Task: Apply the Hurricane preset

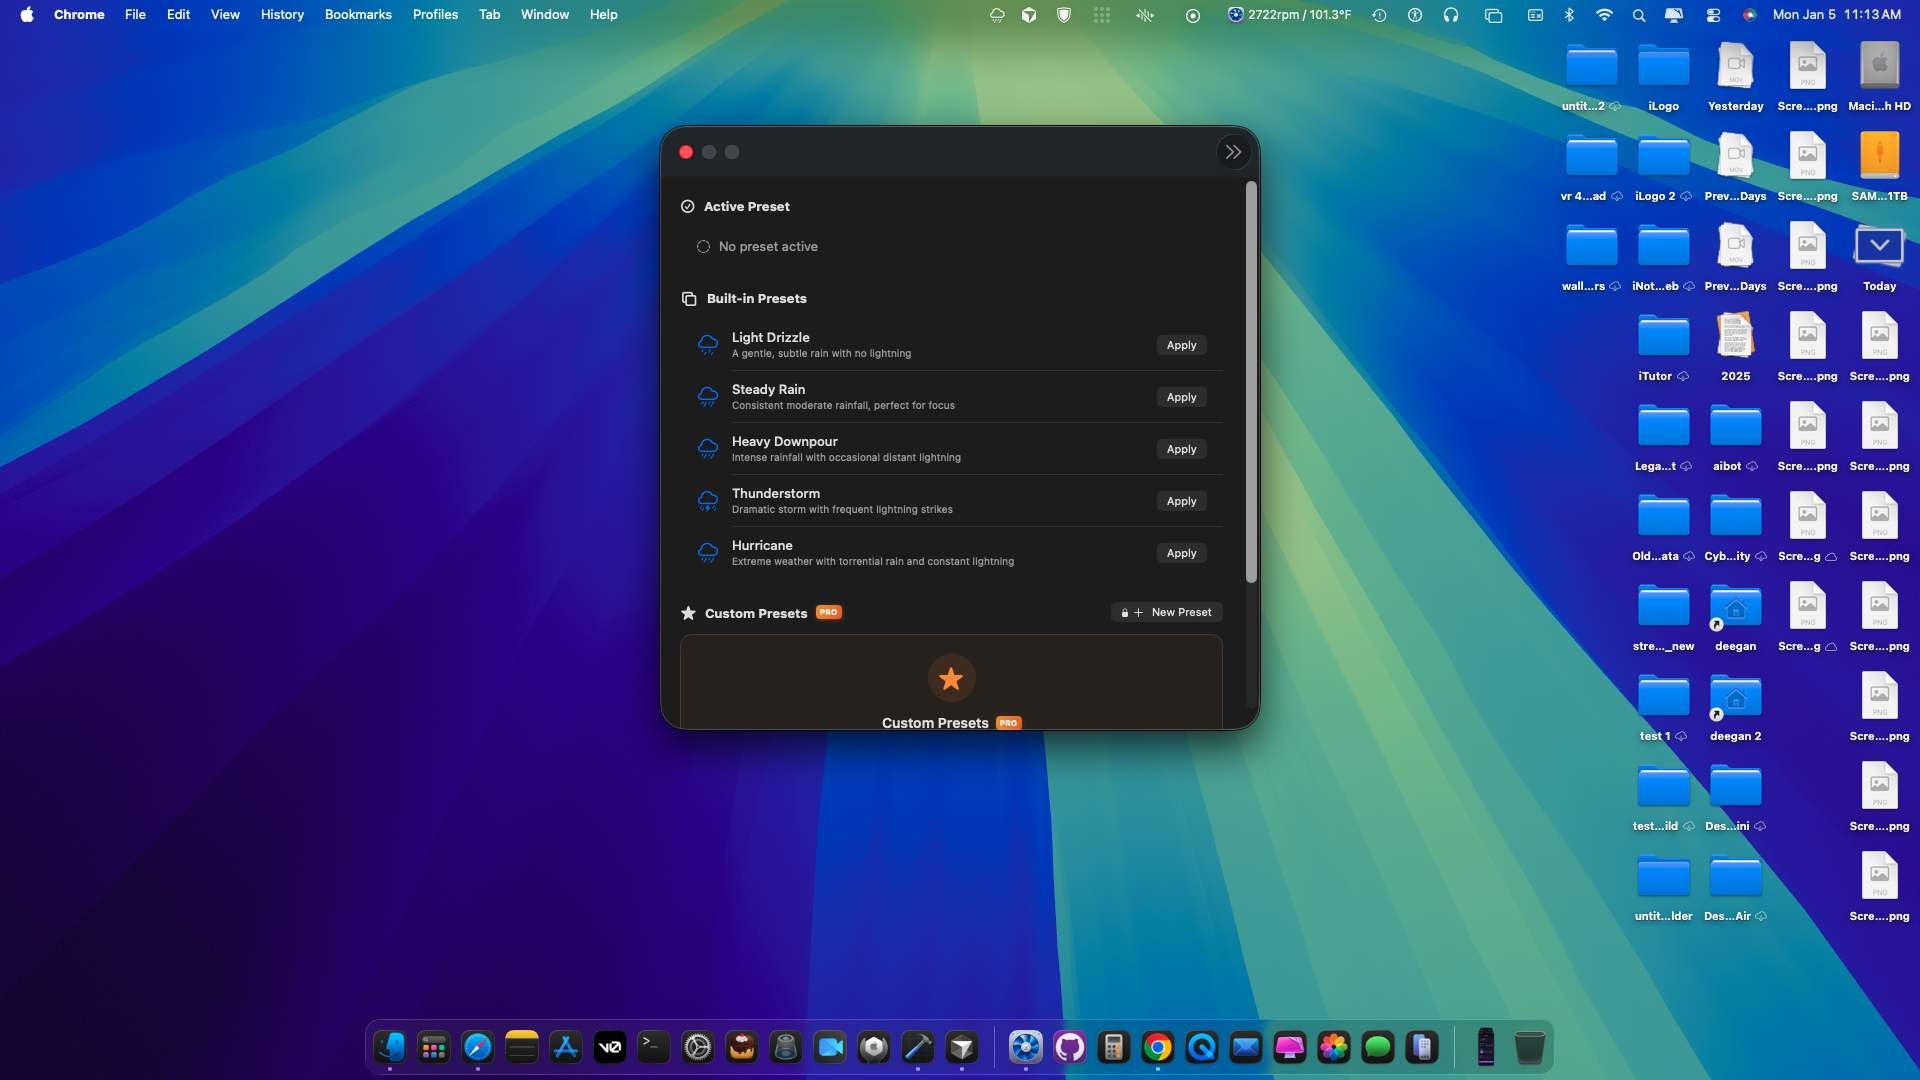Action: coord(1181,553)
